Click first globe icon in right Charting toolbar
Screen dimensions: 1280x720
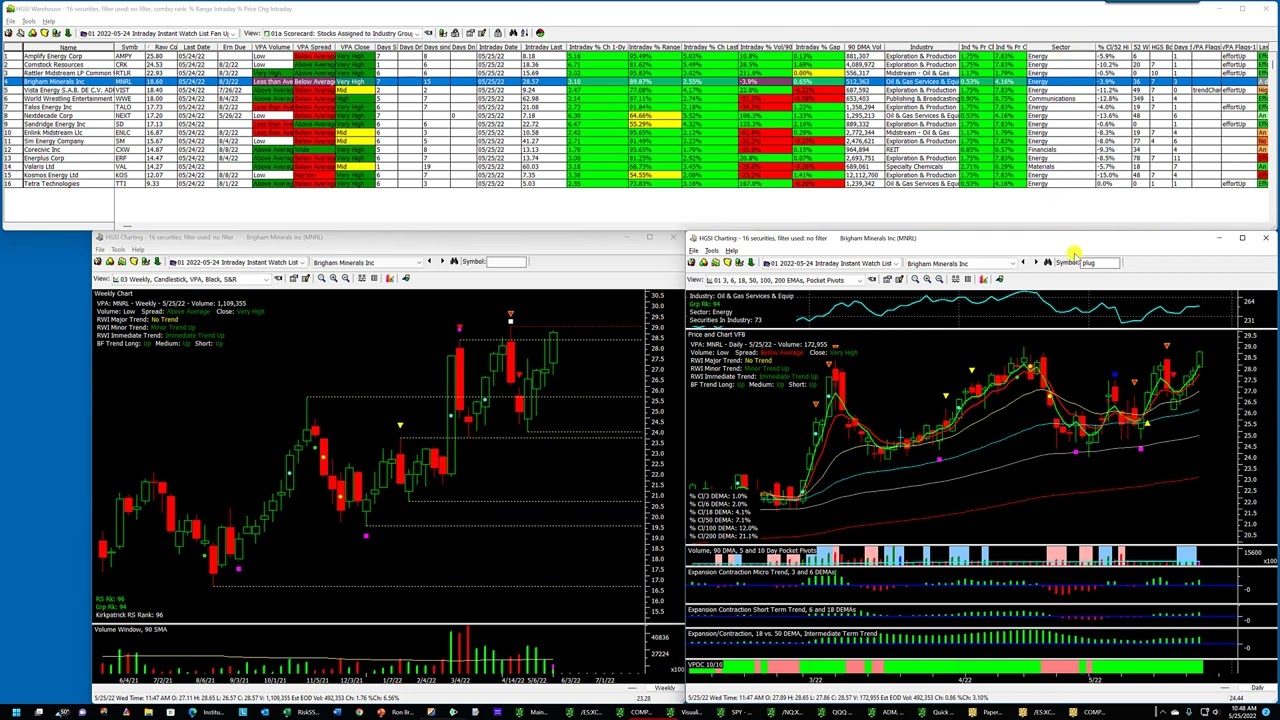tap(691, 263)
